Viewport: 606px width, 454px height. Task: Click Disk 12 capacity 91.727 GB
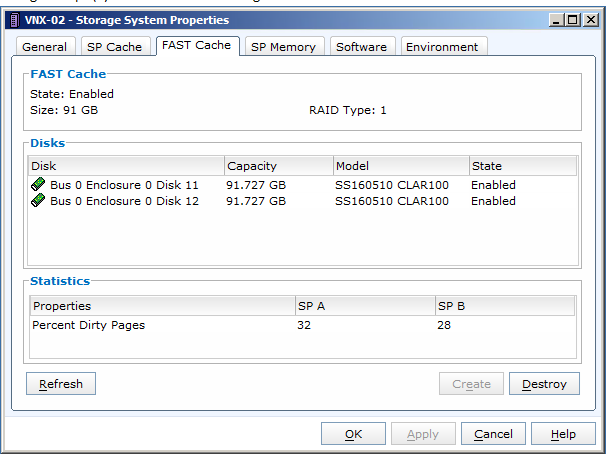click(x=256, y=201)
